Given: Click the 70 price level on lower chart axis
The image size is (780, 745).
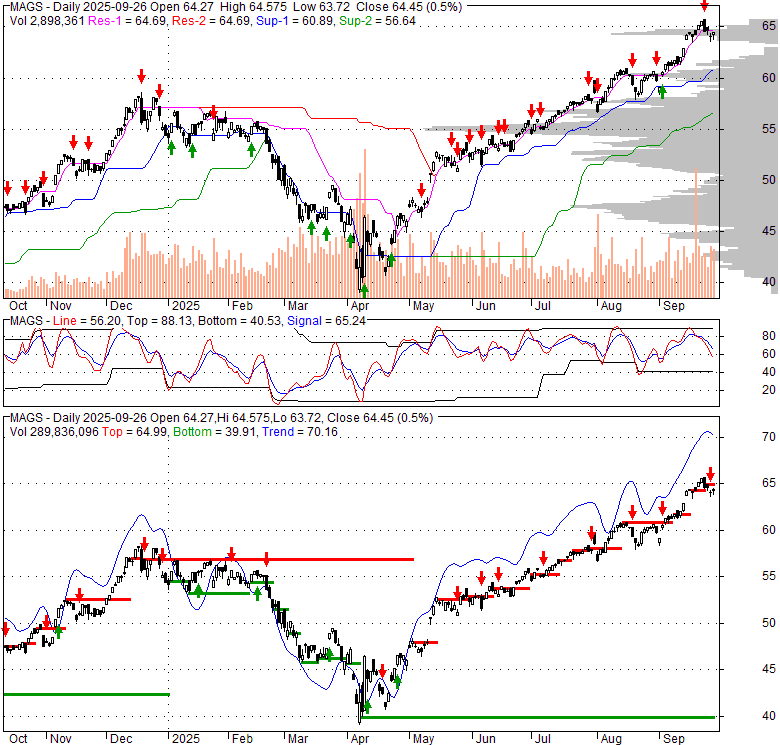Looking at the screenshot, I should pyautogui.click(x=769, y=437).
